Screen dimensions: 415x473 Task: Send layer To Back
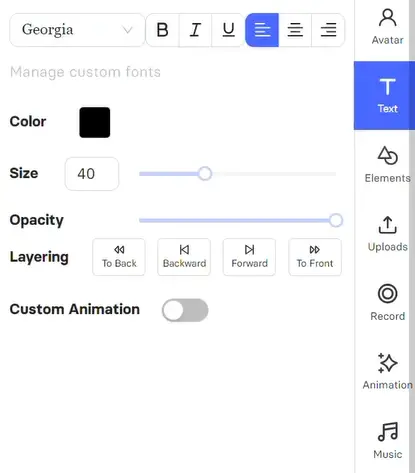pos(119,257)
